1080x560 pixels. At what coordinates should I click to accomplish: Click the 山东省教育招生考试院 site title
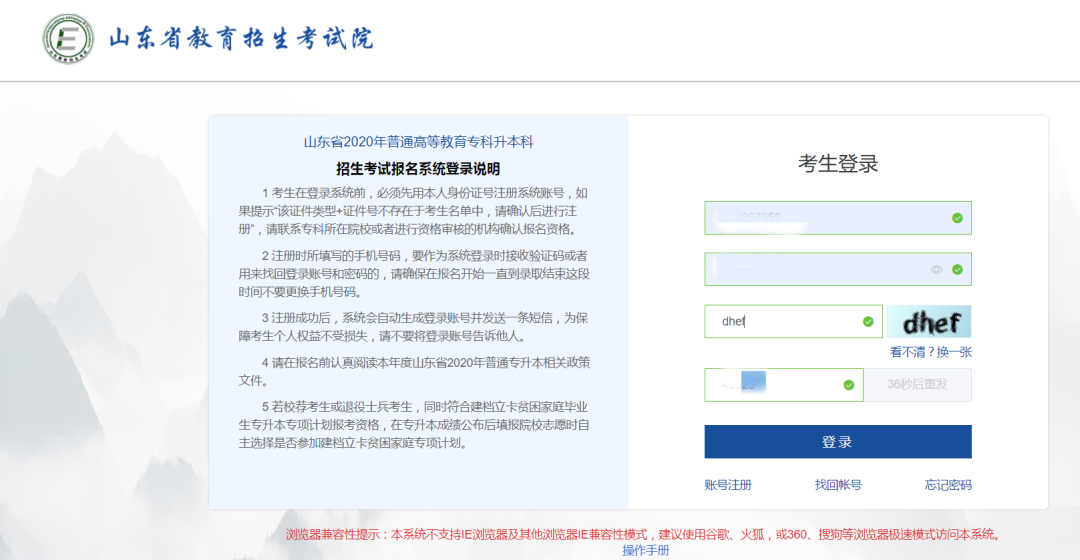point(241,40)
